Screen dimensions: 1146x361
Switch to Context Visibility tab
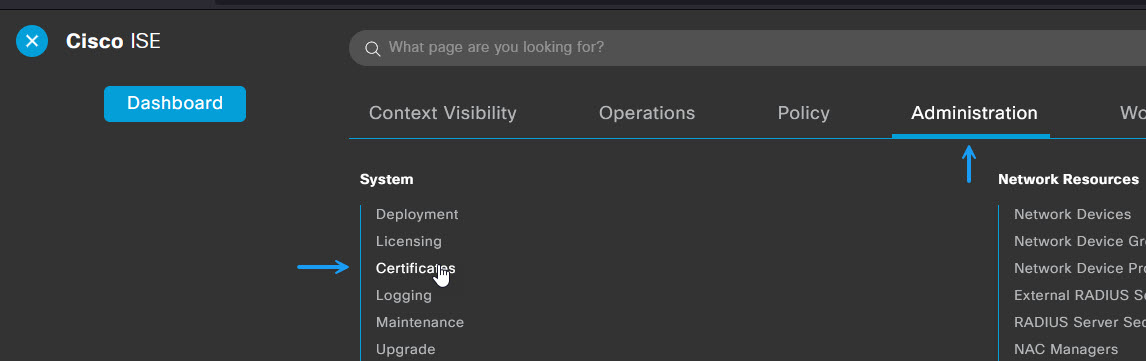[x=442, y=113]
